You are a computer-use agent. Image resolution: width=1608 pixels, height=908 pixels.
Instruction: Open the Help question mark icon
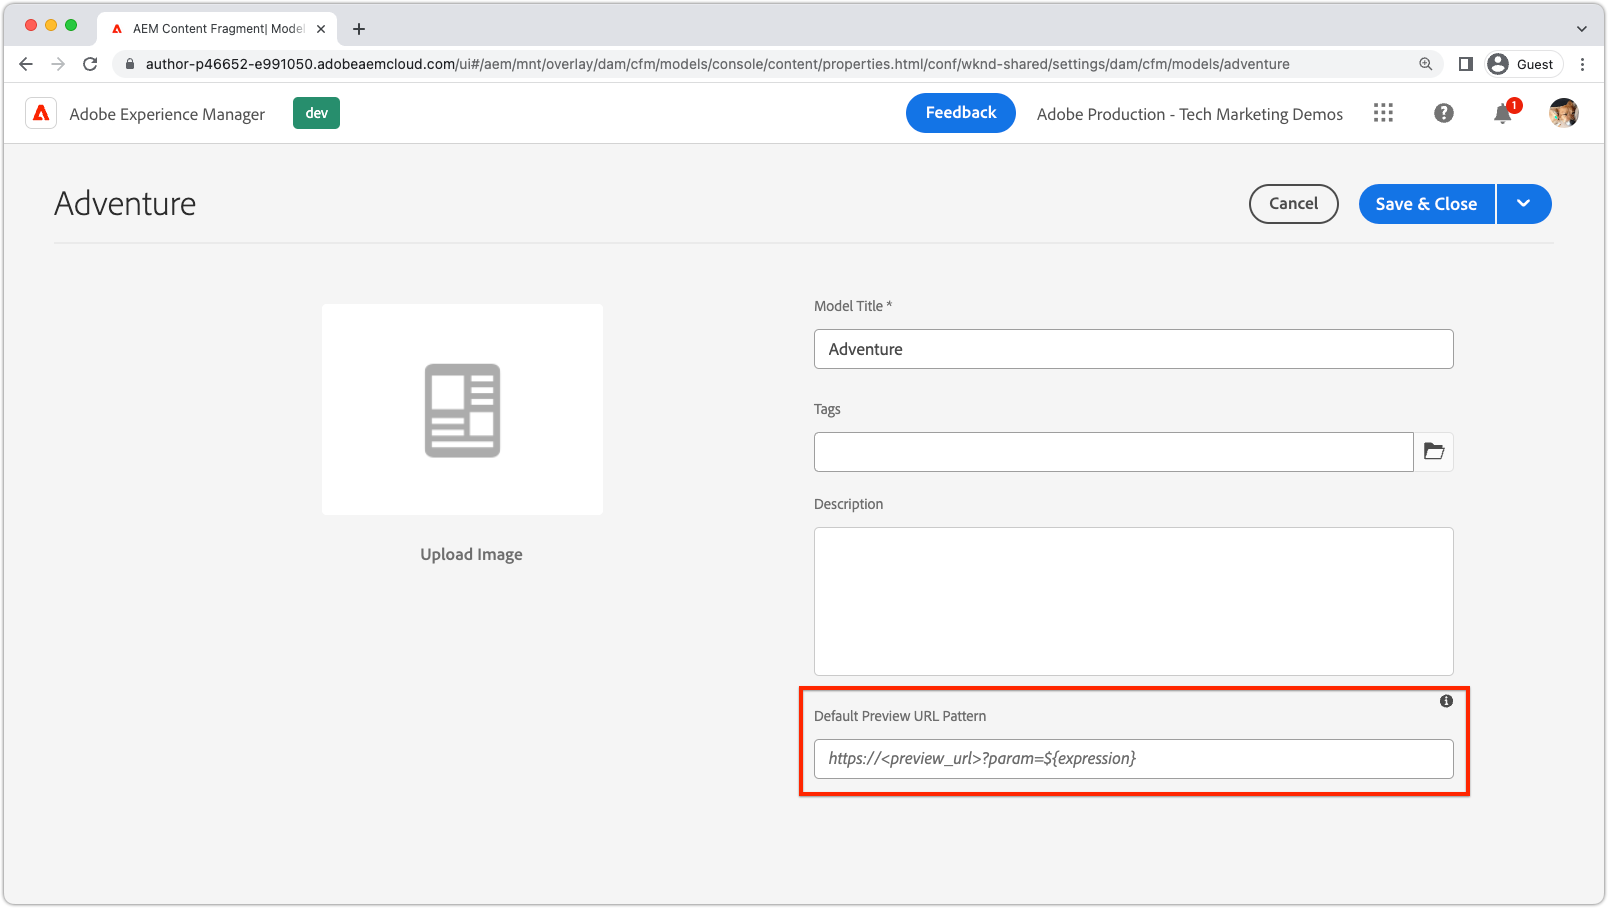coord(1443,113)
